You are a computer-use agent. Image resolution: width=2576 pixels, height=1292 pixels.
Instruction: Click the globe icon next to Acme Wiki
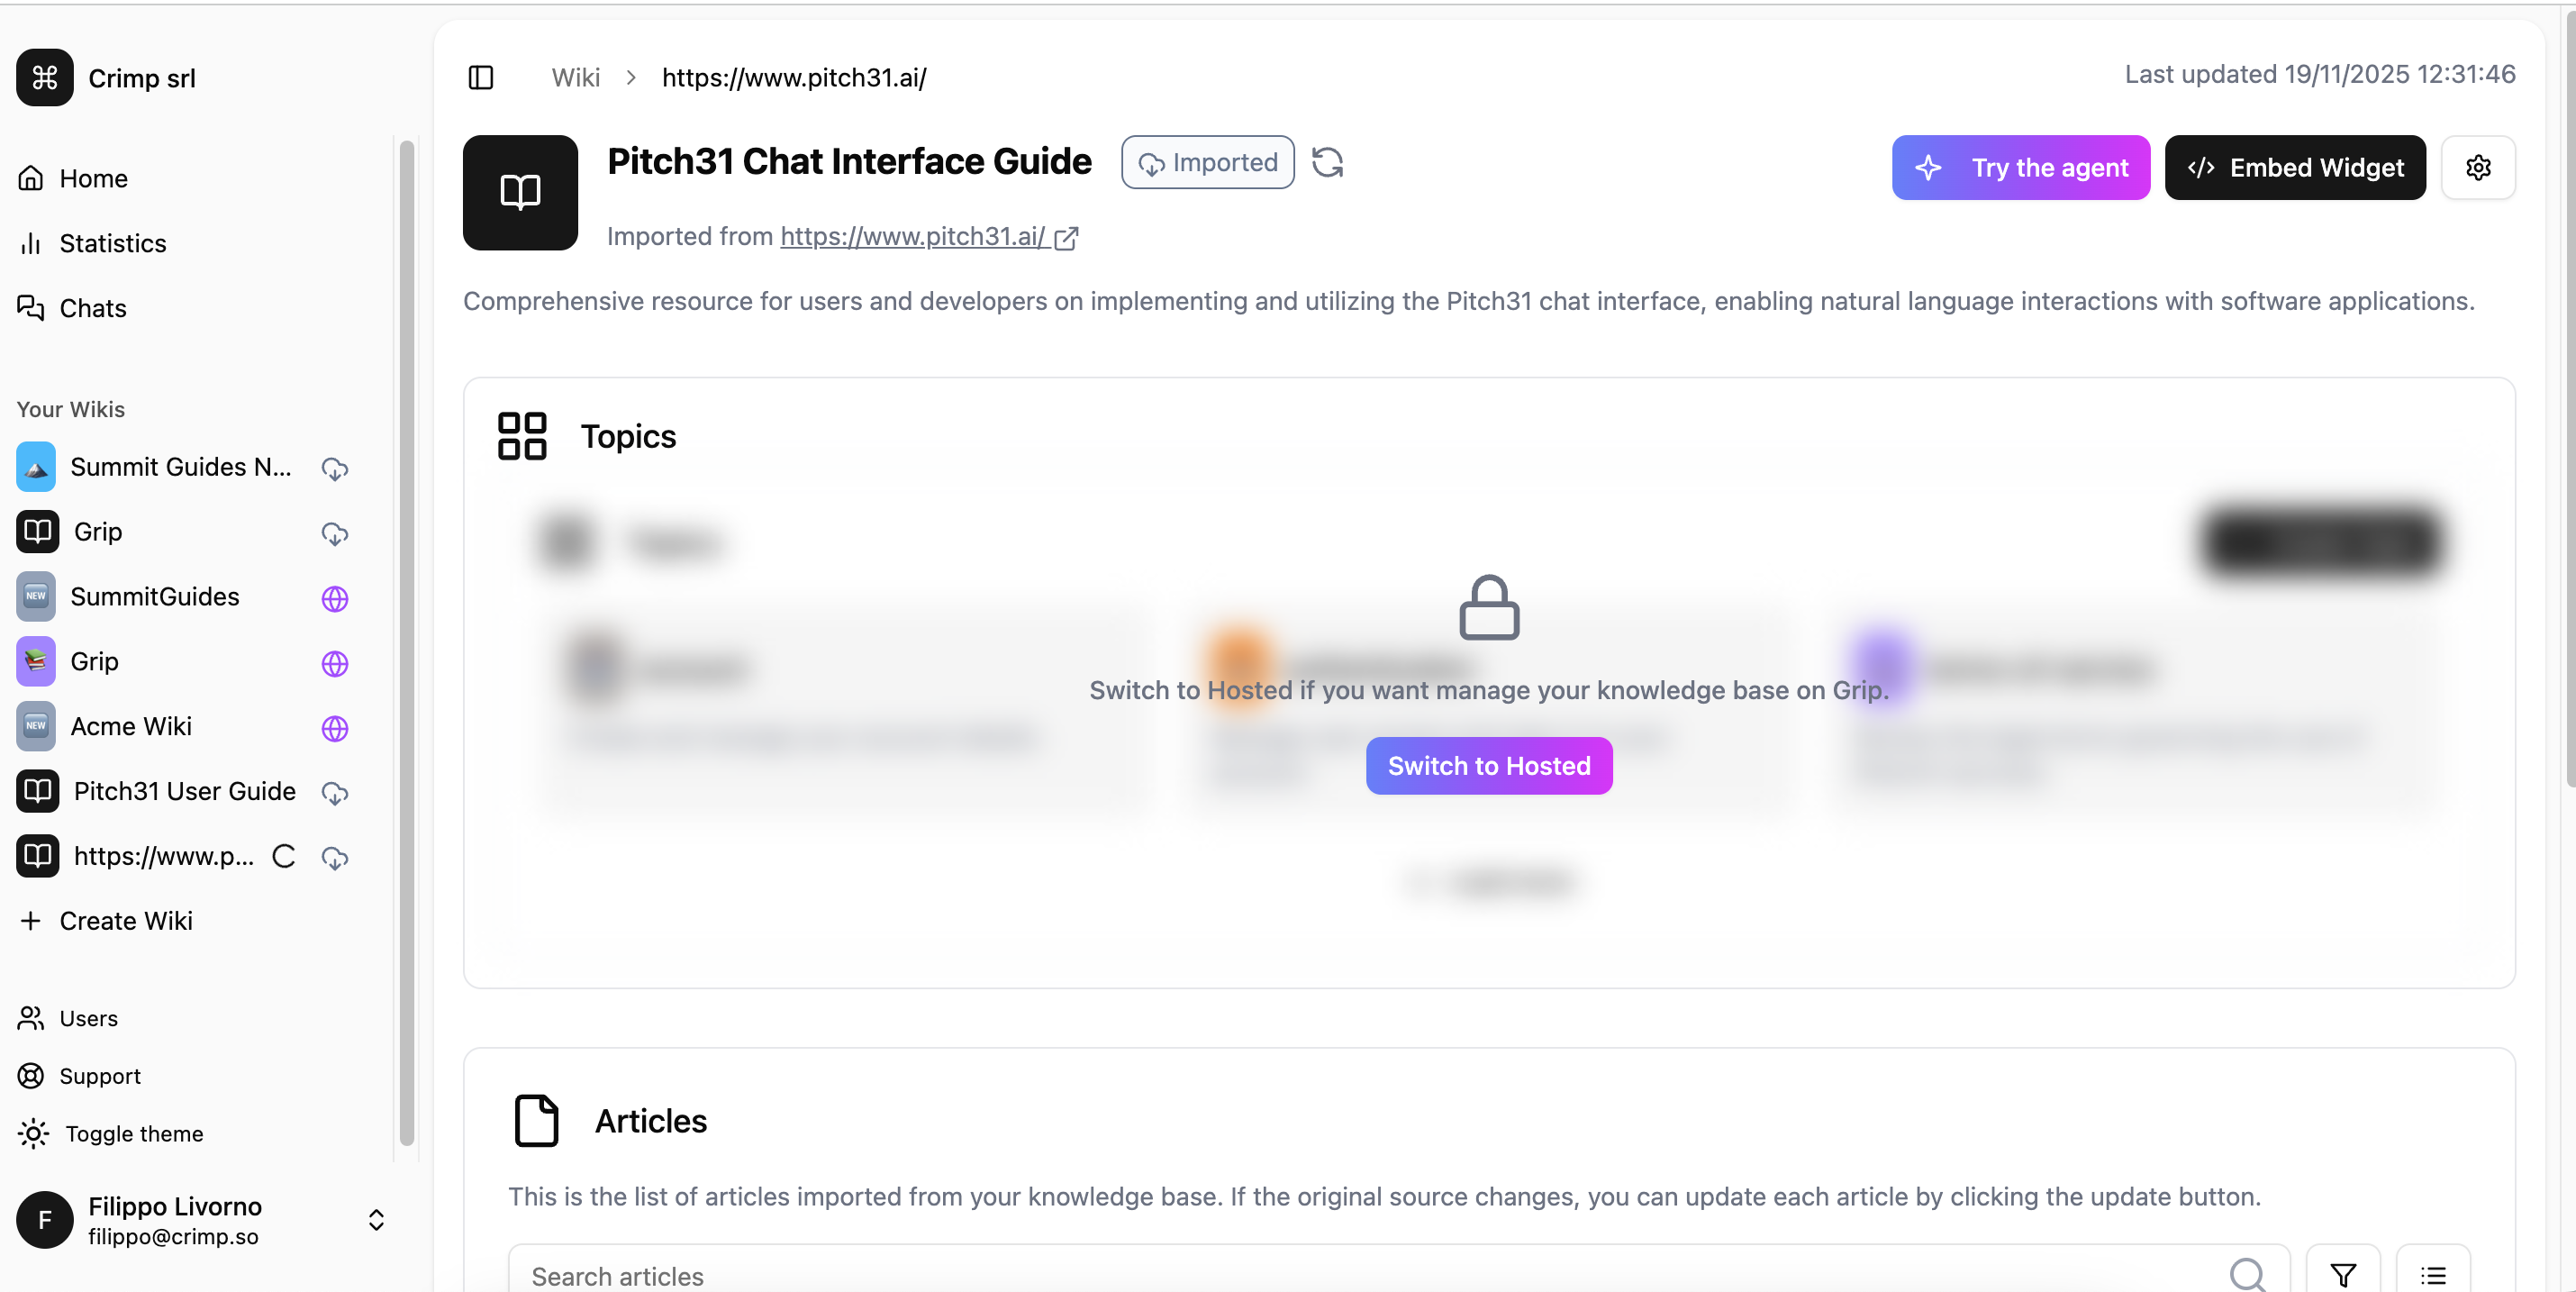pyautogui.click(x=334, y=728)
